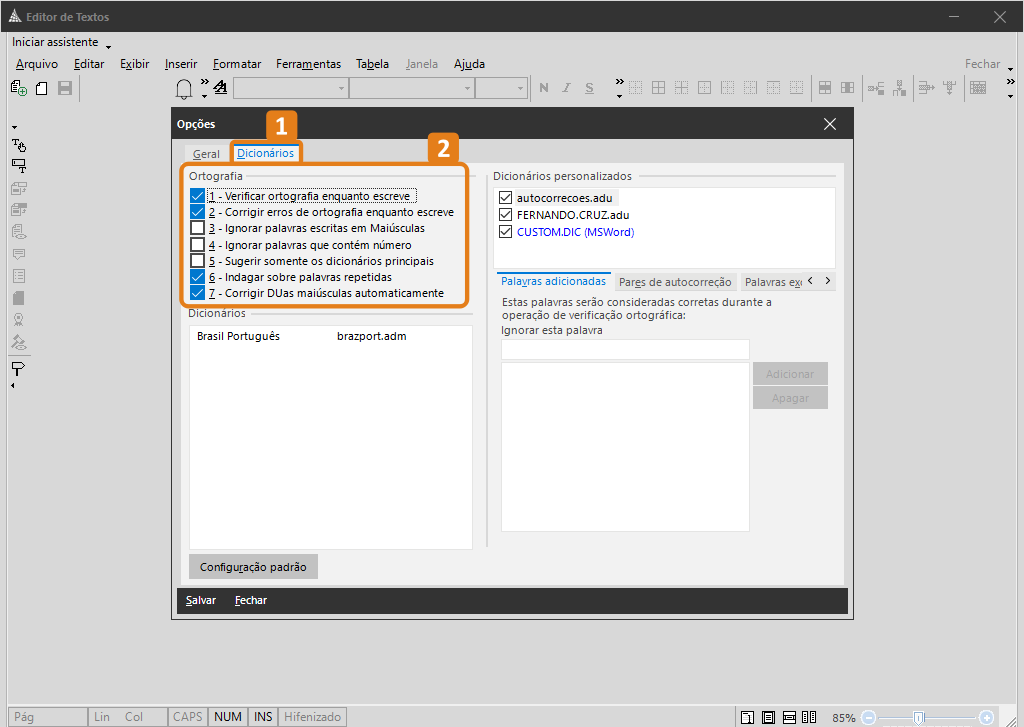The width and height of the screenshot is (1024, 727).
Task: Click Salvar in the Opções dialog
Action: tap(200, 600)
